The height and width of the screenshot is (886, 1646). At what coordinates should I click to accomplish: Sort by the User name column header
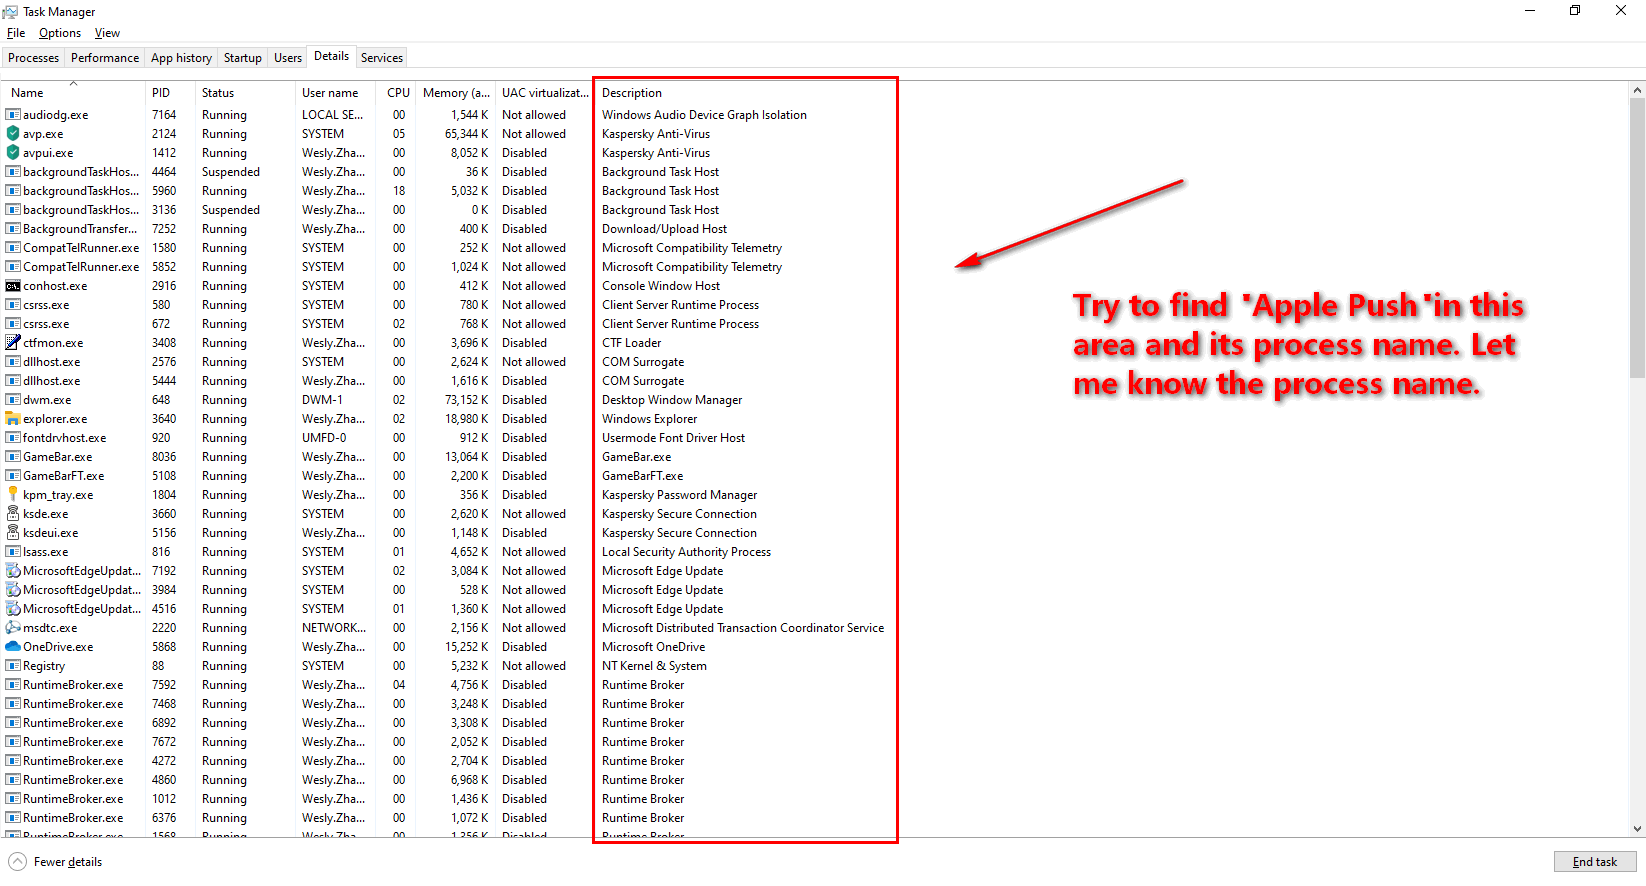(335, 93)
